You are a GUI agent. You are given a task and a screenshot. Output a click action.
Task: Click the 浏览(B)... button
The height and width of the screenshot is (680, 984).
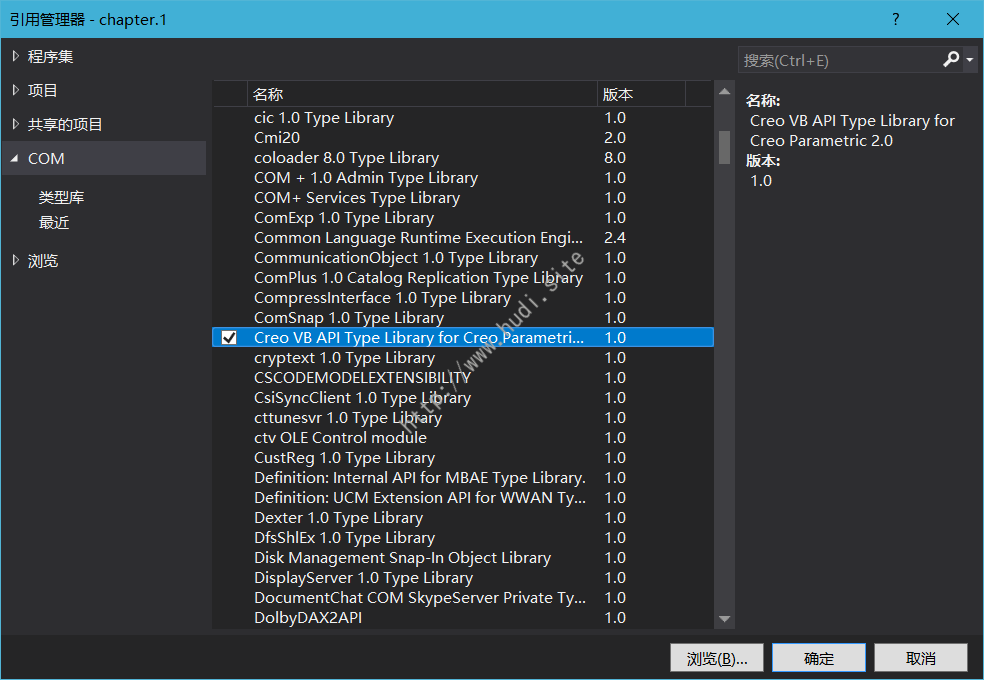click(x=717, y=658)
